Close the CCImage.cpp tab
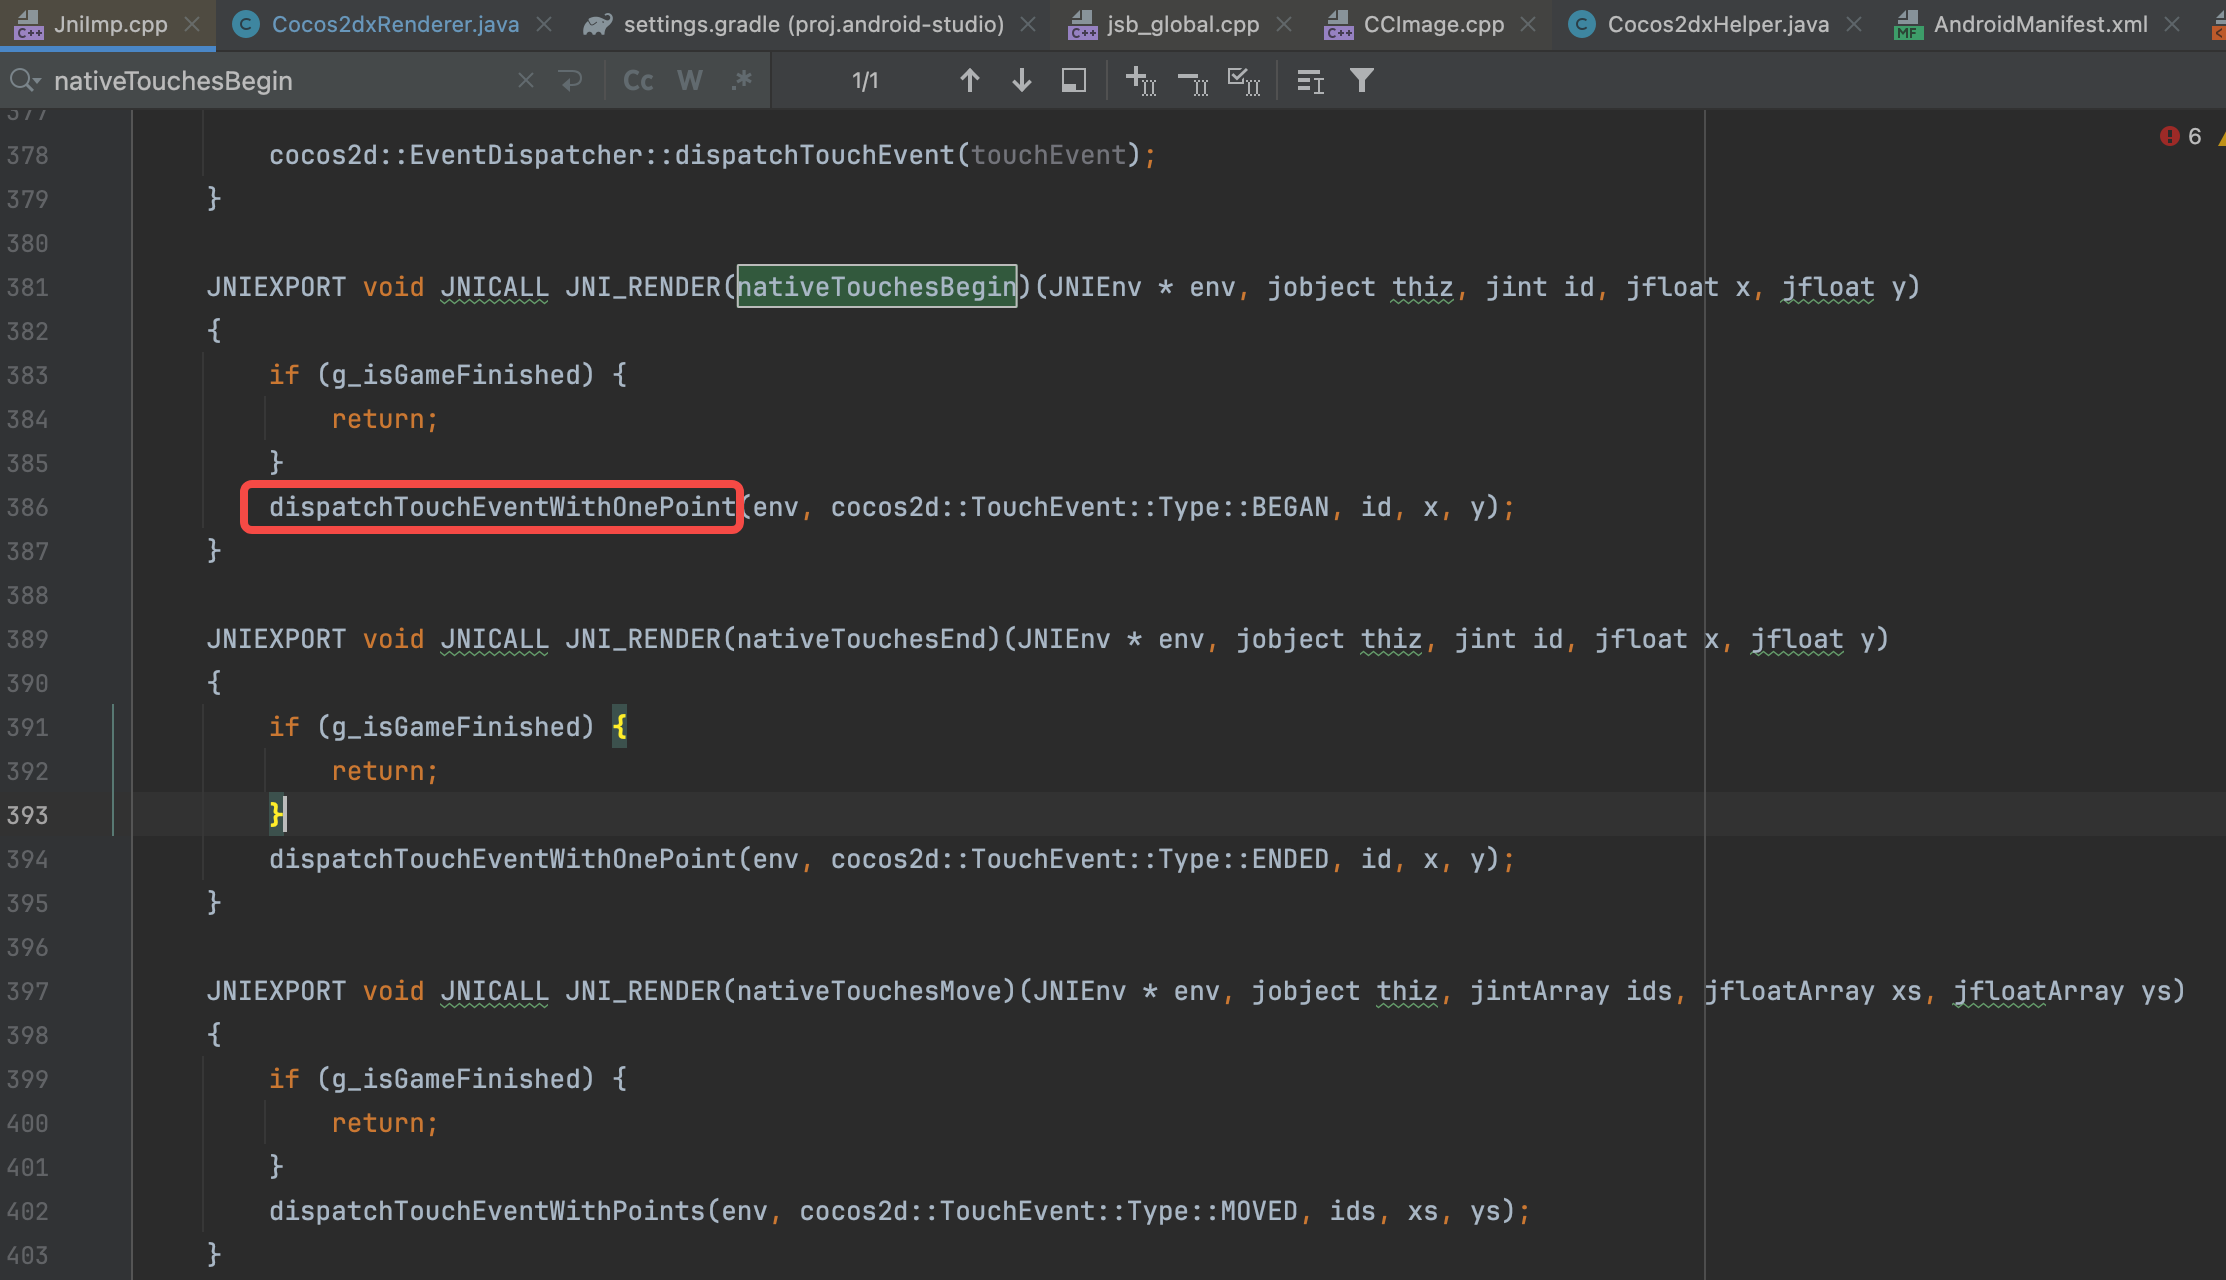Screen dimensions: 2226x1280 pyautogui.click(x=1528, y=24)
